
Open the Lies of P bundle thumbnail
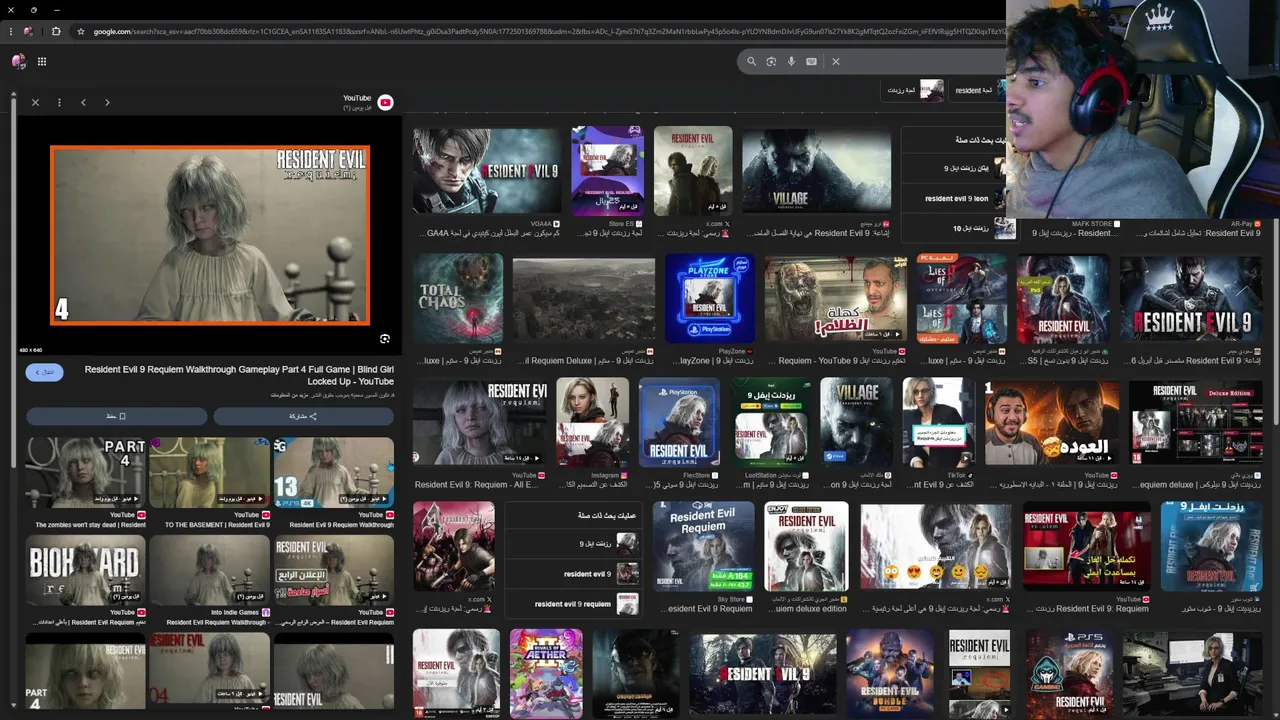tap(961, 298)
